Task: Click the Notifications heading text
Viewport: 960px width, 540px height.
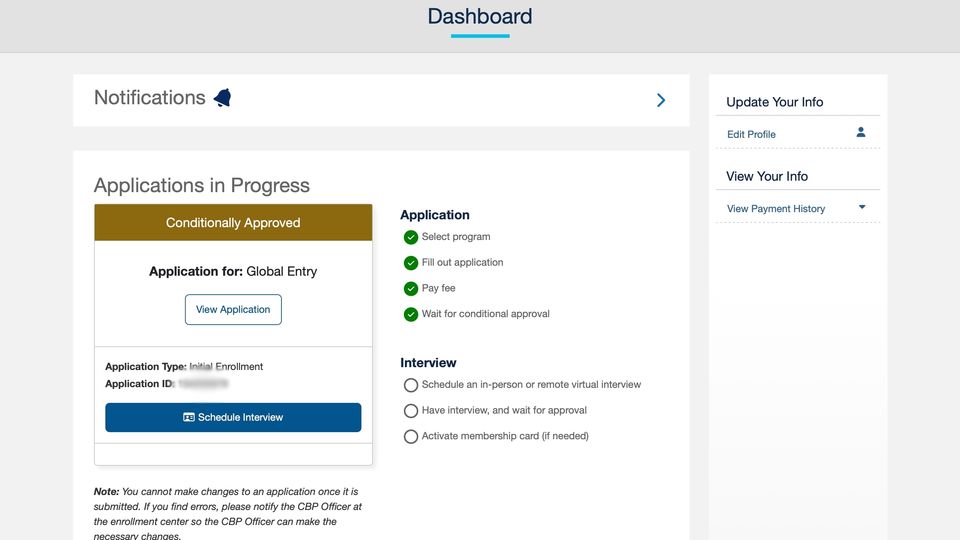Action: [x=149, y=97]
